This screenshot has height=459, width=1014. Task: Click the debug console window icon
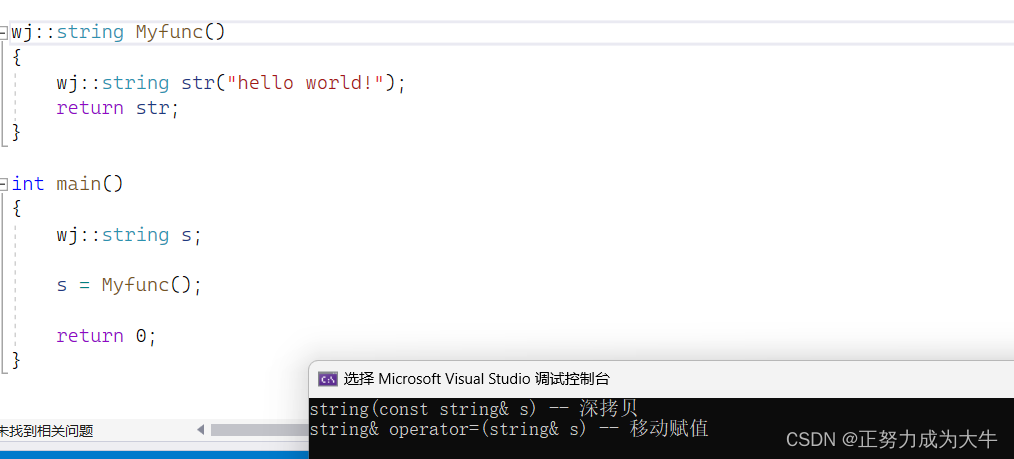tap(328, 379)
